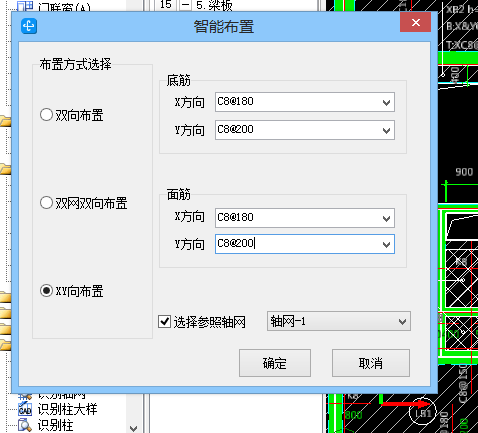The height and width of the screenshot is (433, 478).
Task: Click the 确定 button
Action: click(x=275, y=363)
